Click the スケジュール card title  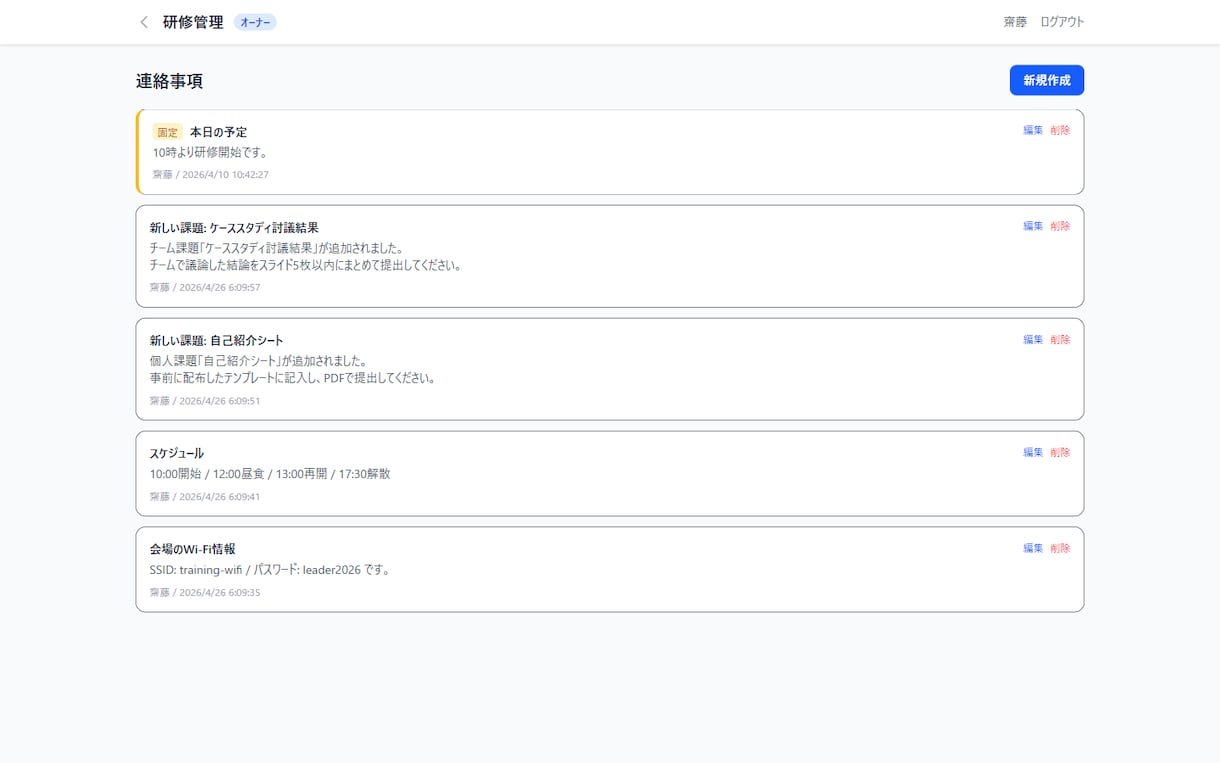point(177,454)
